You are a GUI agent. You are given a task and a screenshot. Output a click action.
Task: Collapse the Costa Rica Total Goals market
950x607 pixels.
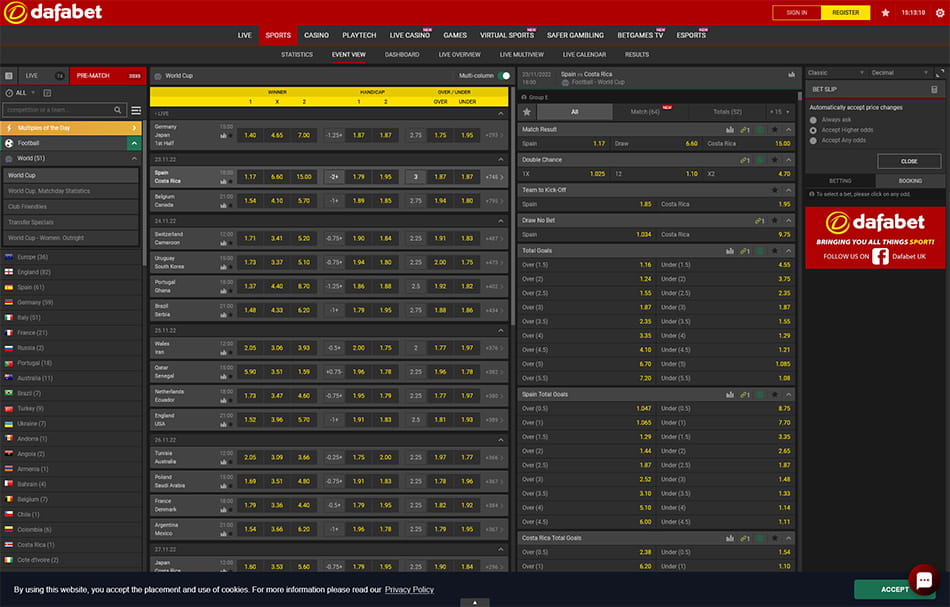pos(788,538)
